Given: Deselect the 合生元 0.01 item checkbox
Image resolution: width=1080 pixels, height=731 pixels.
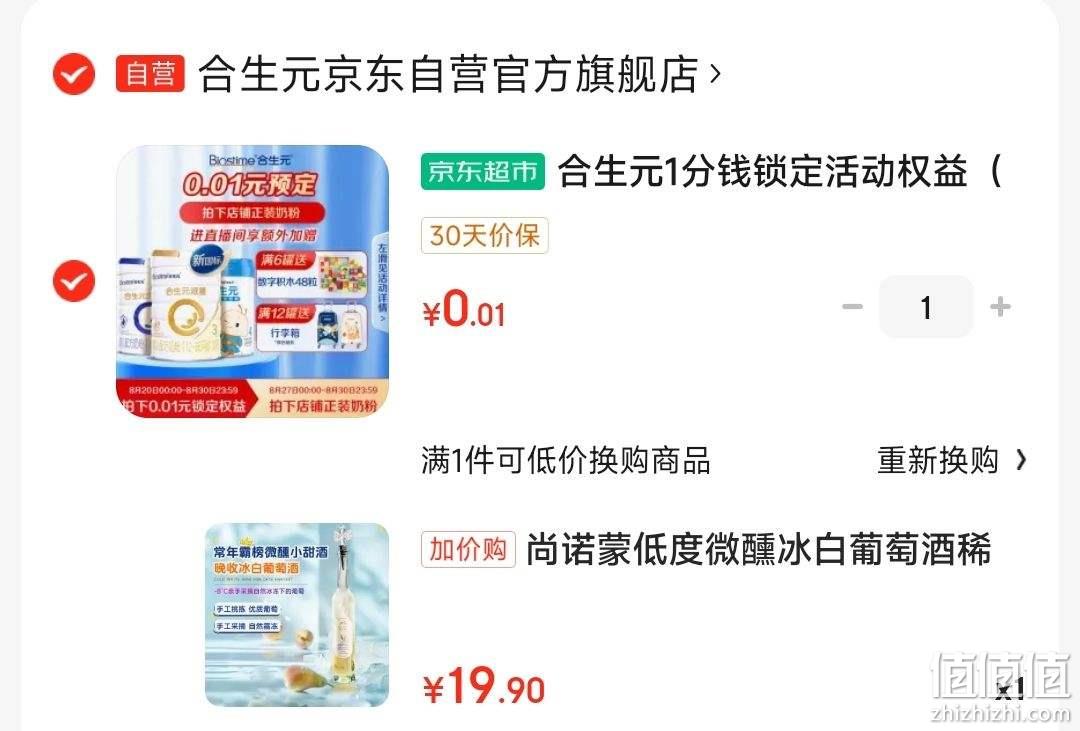Looking at the screenshot, I should (74, 280).
